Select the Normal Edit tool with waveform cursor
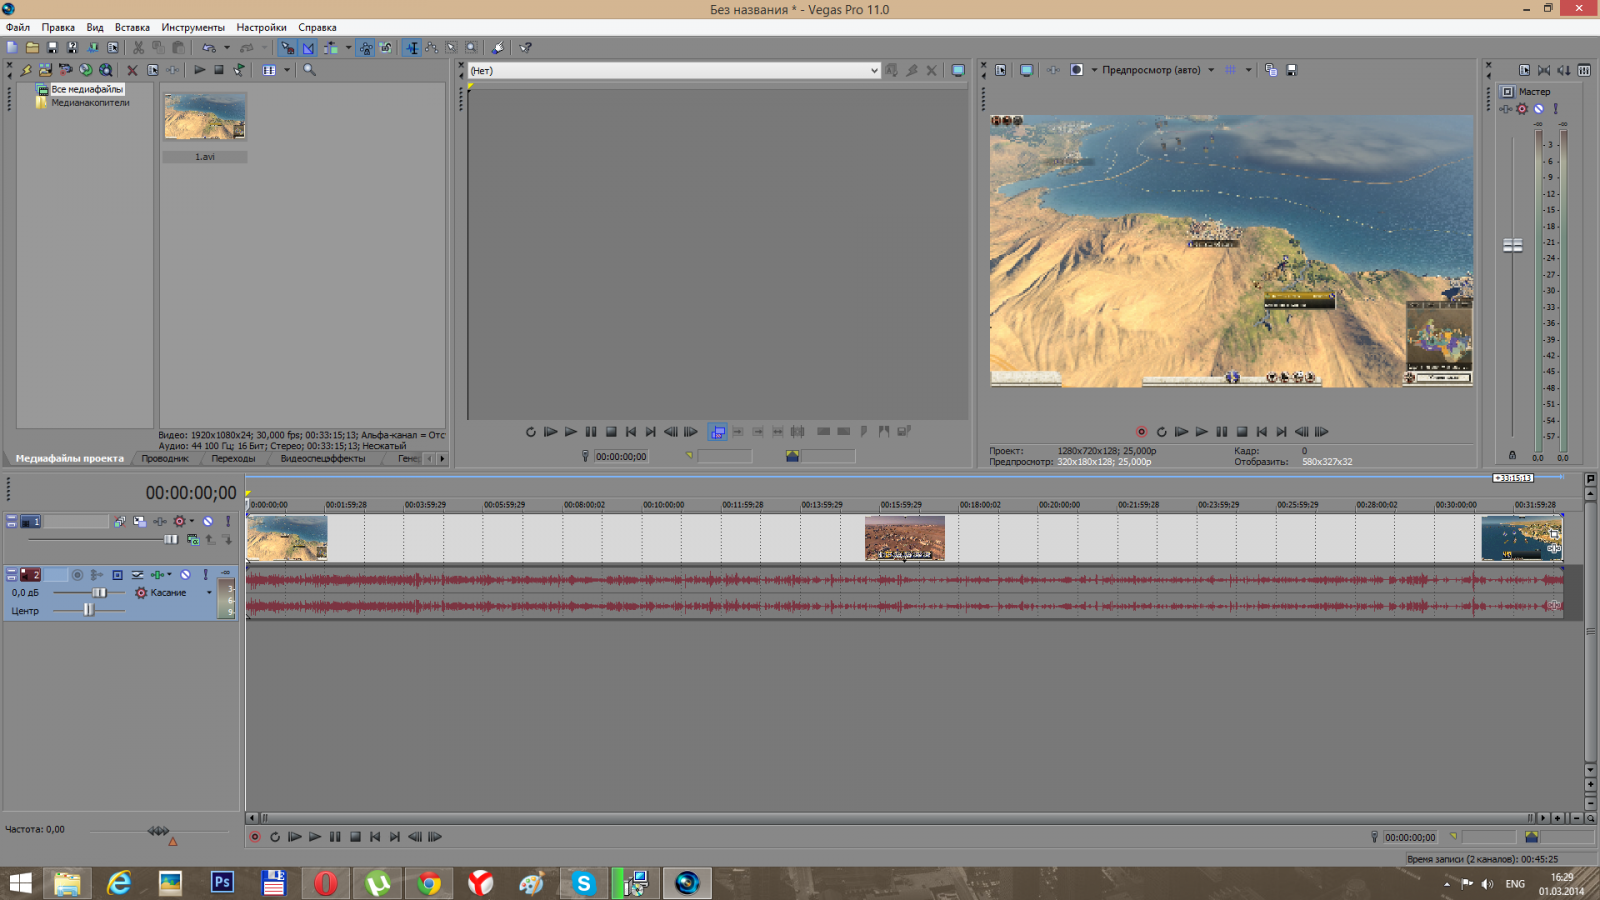This screenshot has height=900, width=1600. click(412, 47)
